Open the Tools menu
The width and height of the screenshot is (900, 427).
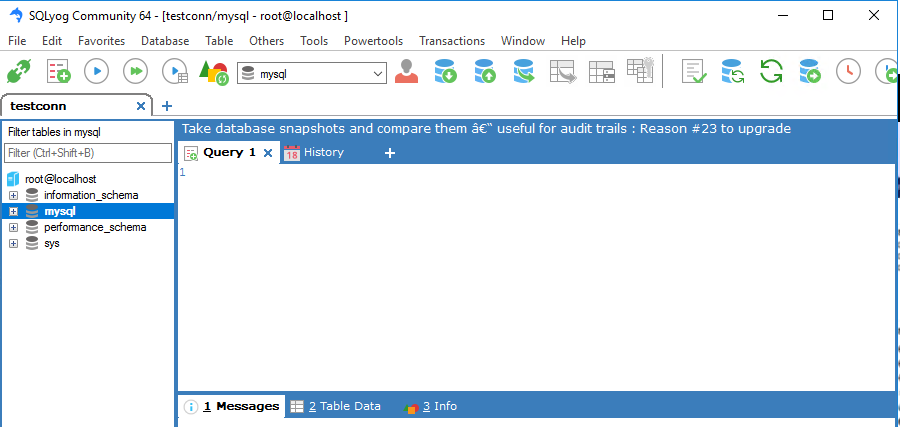(x=314, y=41)
